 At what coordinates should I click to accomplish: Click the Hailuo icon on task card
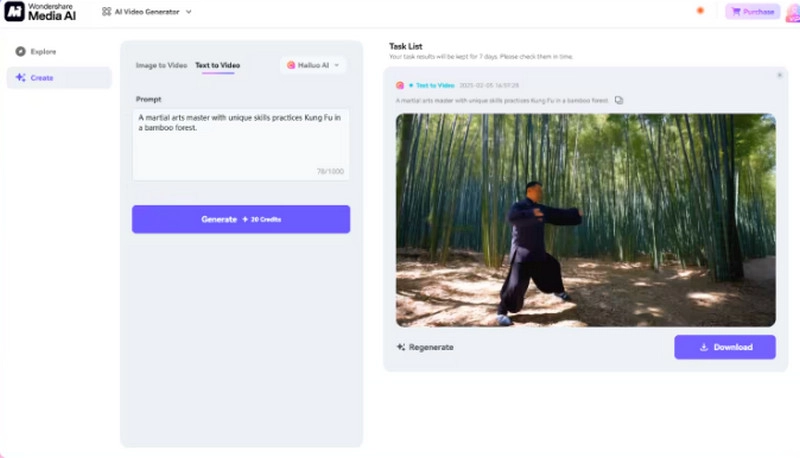(x=400, y=86)
